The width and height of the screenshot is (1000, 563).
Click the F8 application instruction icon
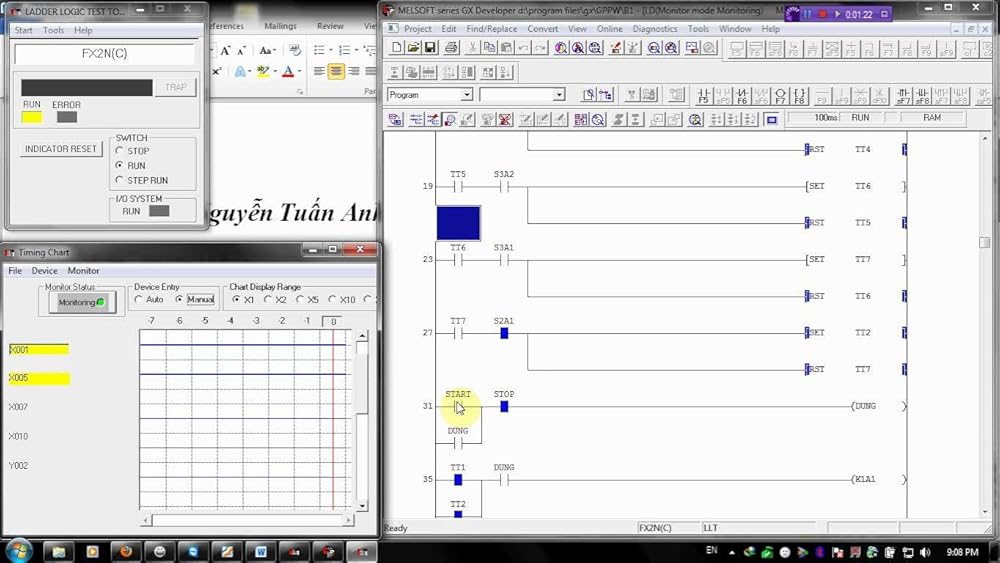pyautogui.click(x=799, y=95)
